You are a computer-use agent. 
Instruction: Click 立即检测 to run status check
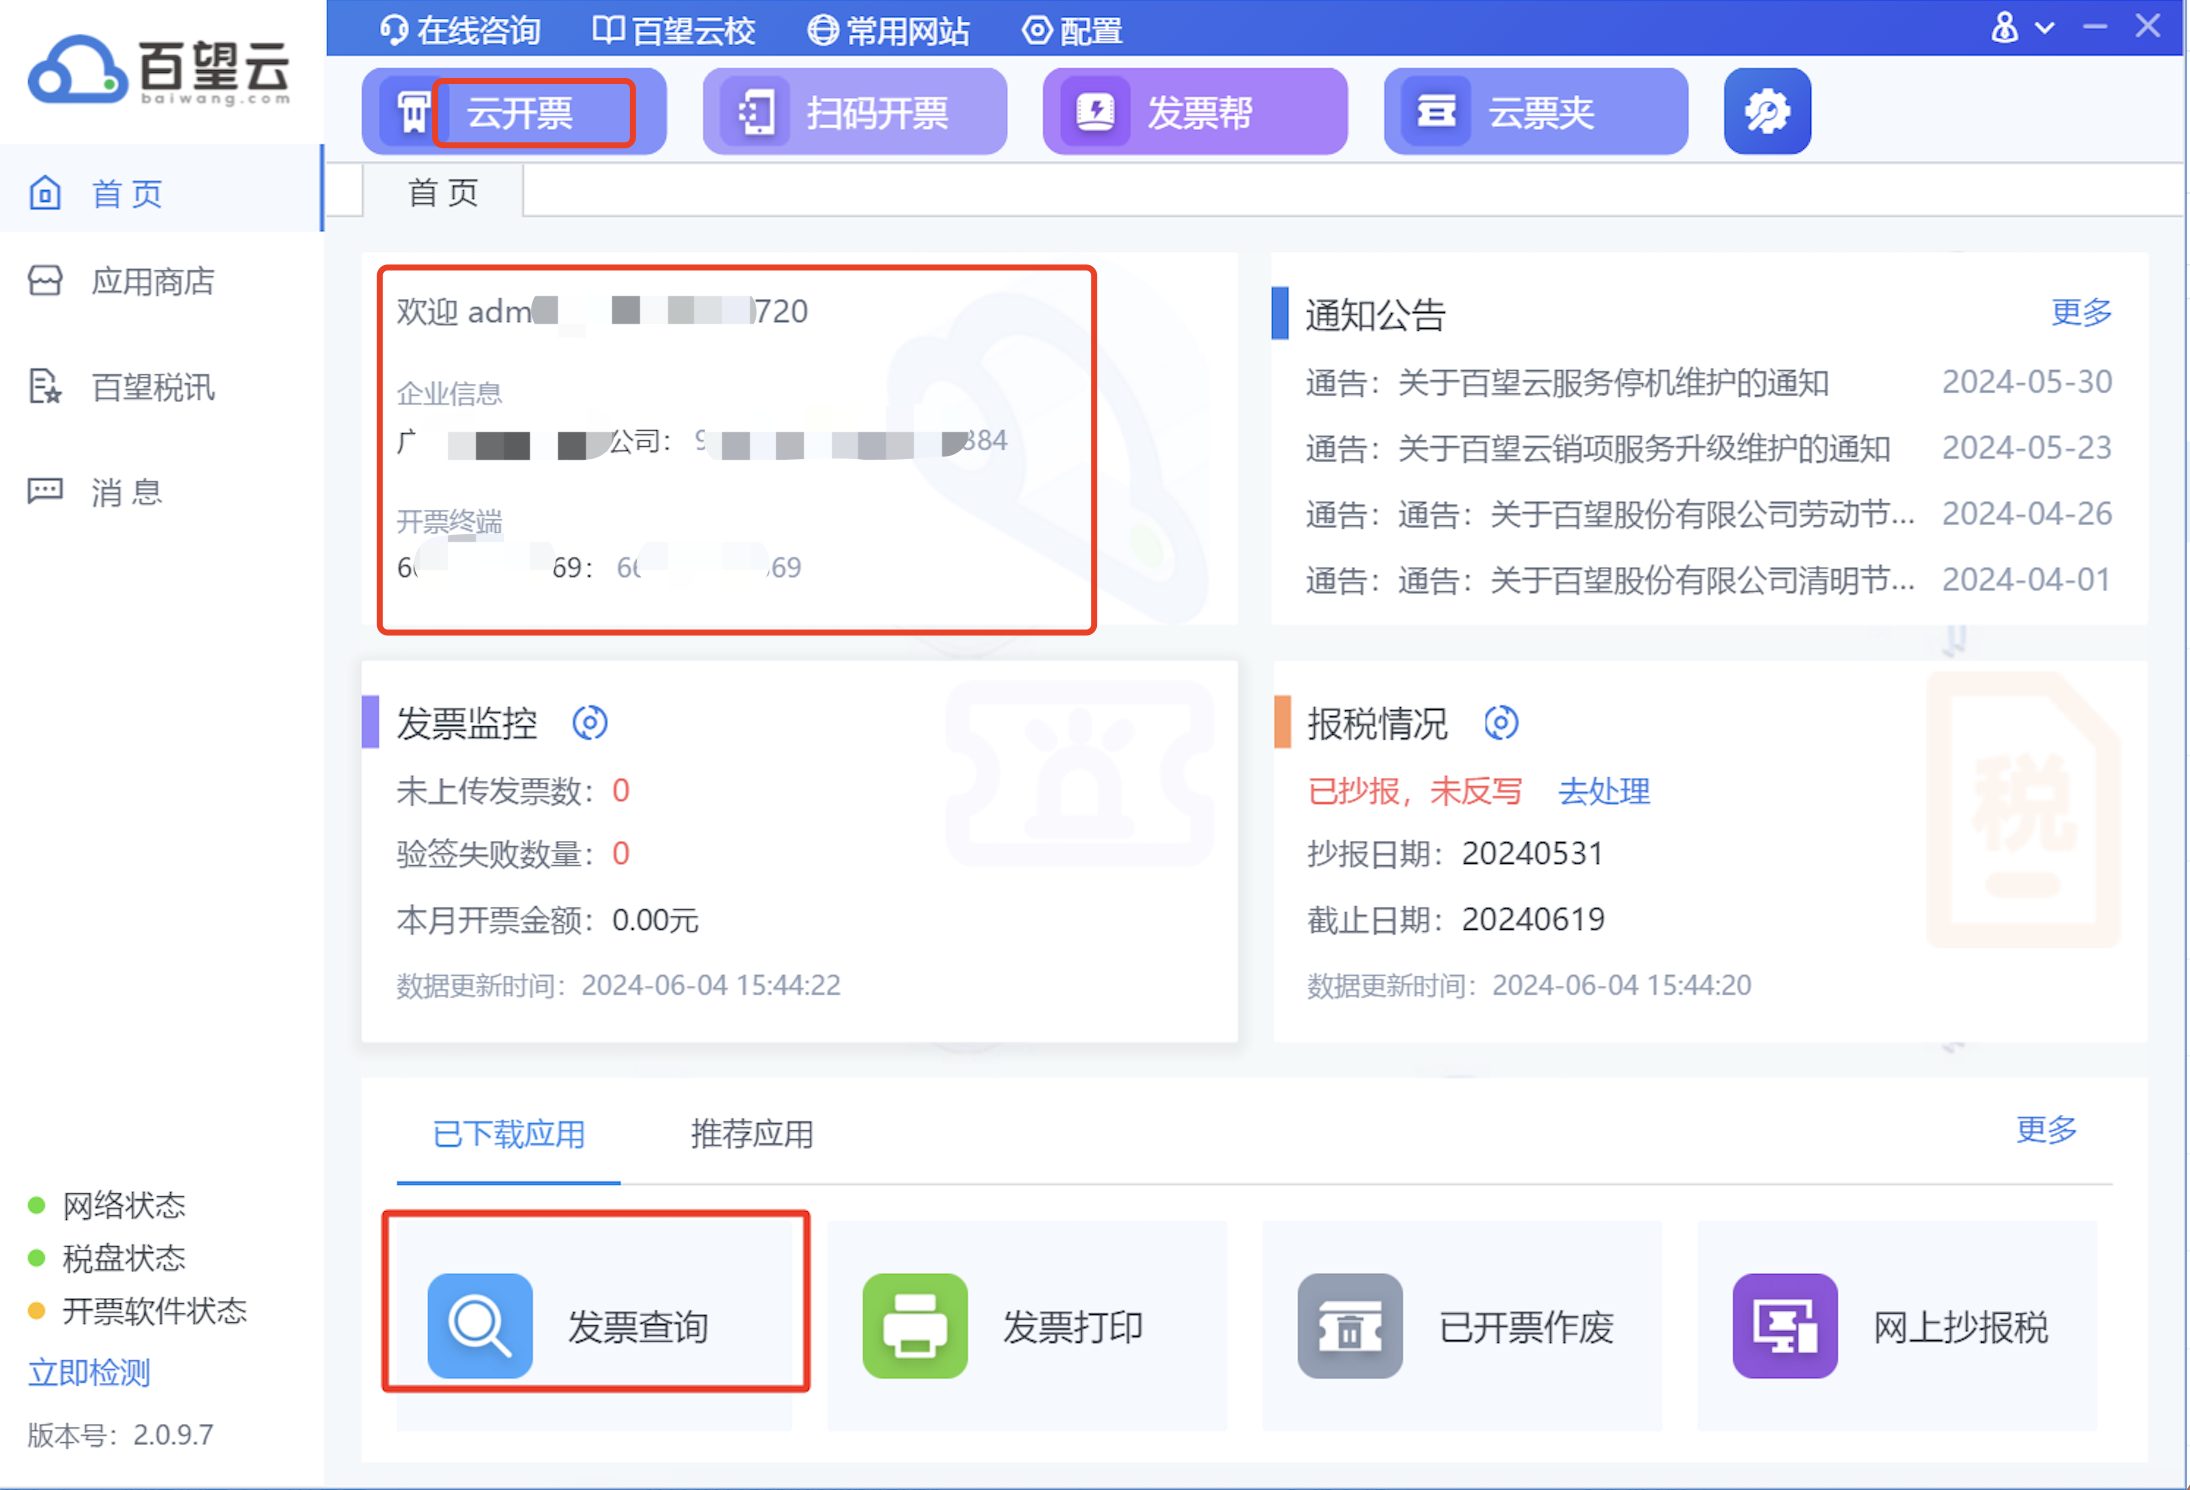pyautogui.click(x=89, y=1372)
